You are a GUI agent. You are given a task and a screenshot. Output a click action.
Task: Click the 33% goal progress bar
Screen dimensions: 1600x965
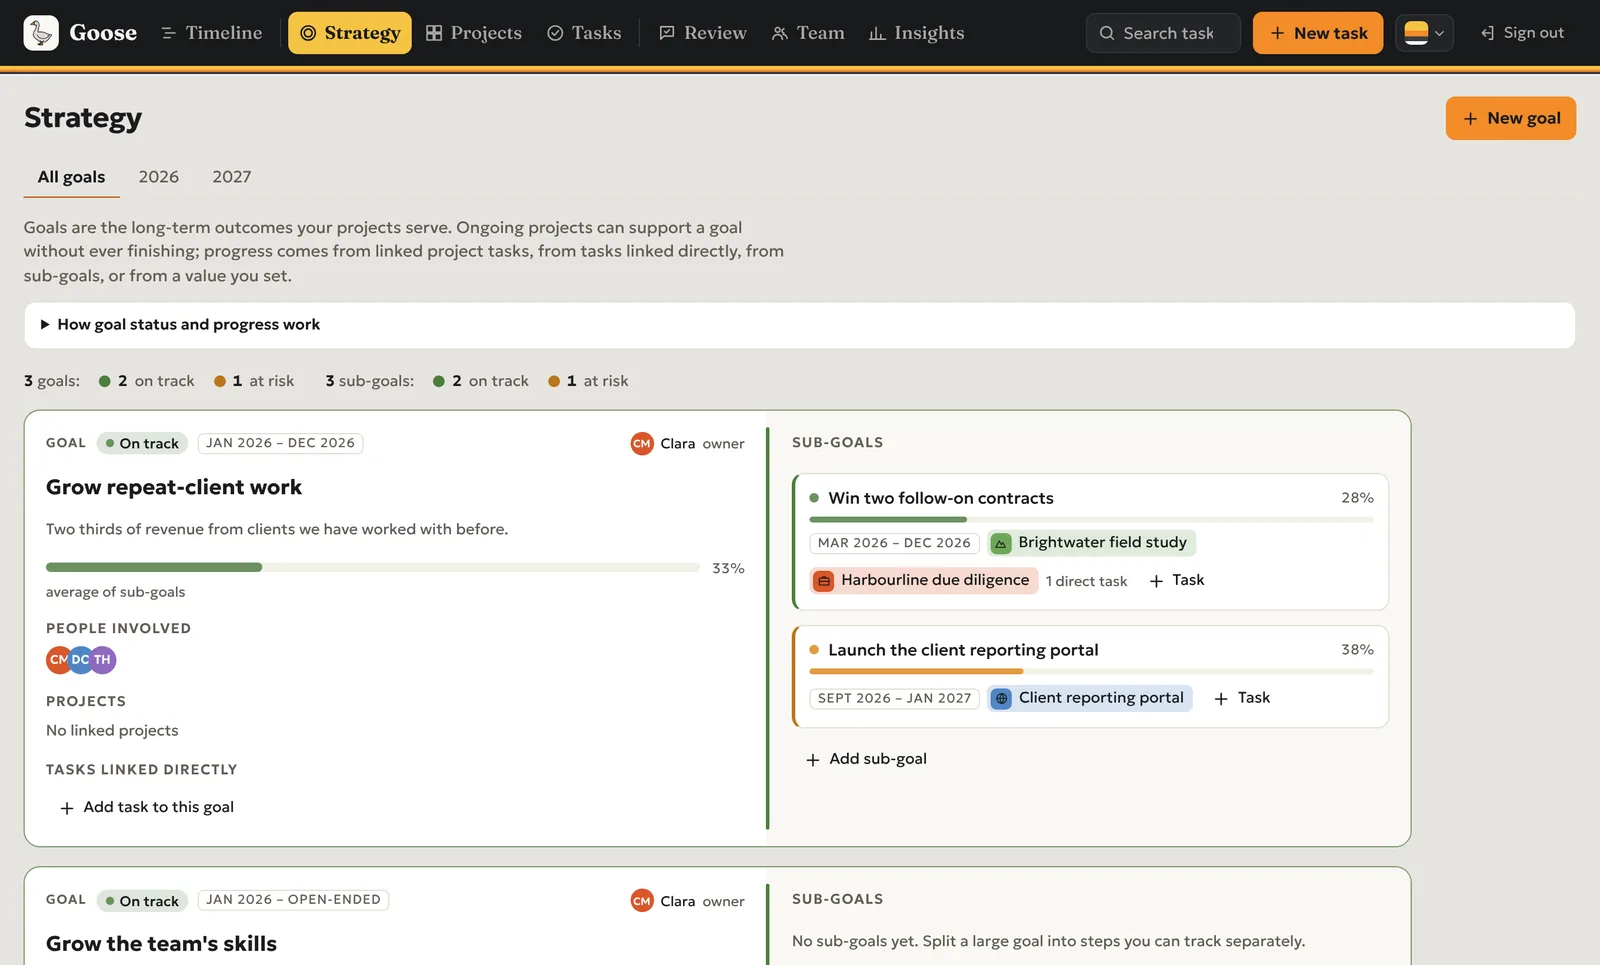click(x=372, y=568)
